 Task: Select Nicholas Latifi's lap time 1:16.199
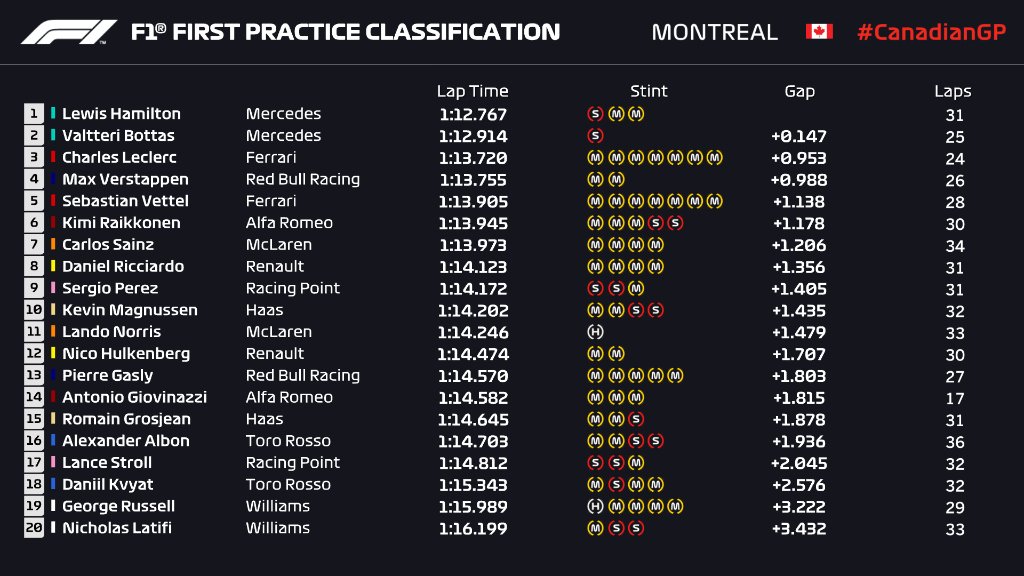coord(472,528)
